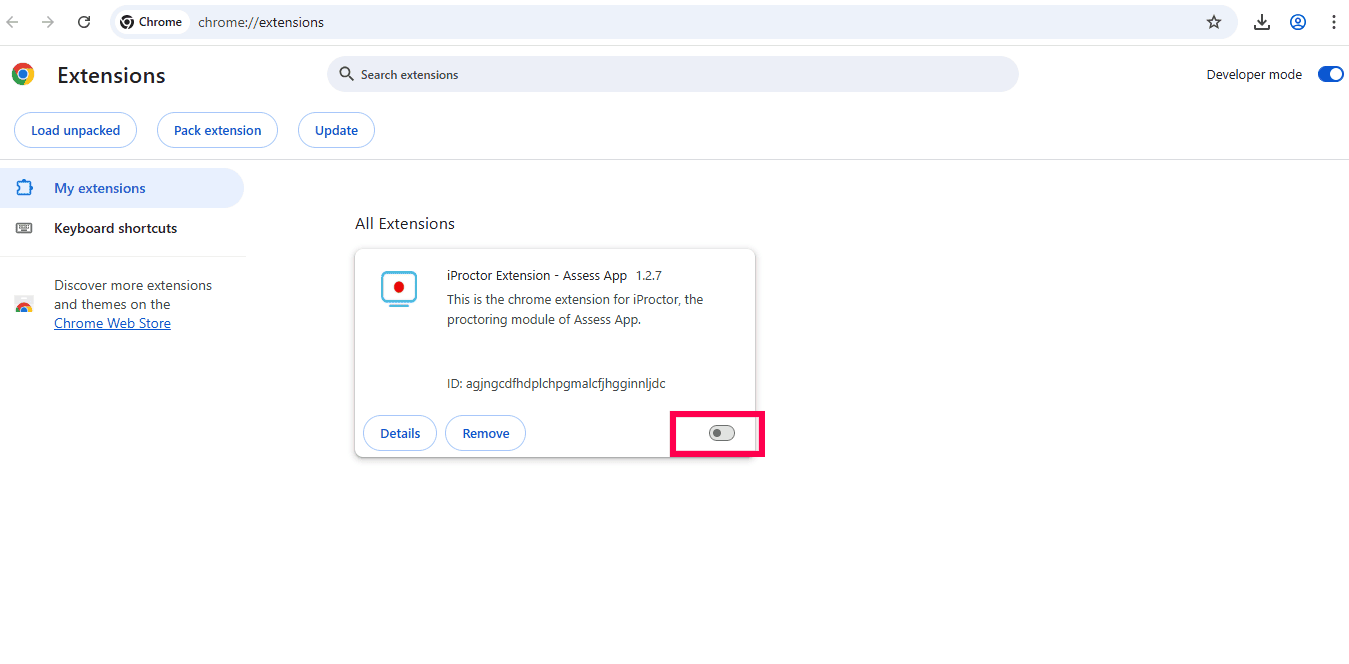The height and width of the screenshot is (664, 1349).
Task: Reload the extensions page
Action: tap(84, 22)
